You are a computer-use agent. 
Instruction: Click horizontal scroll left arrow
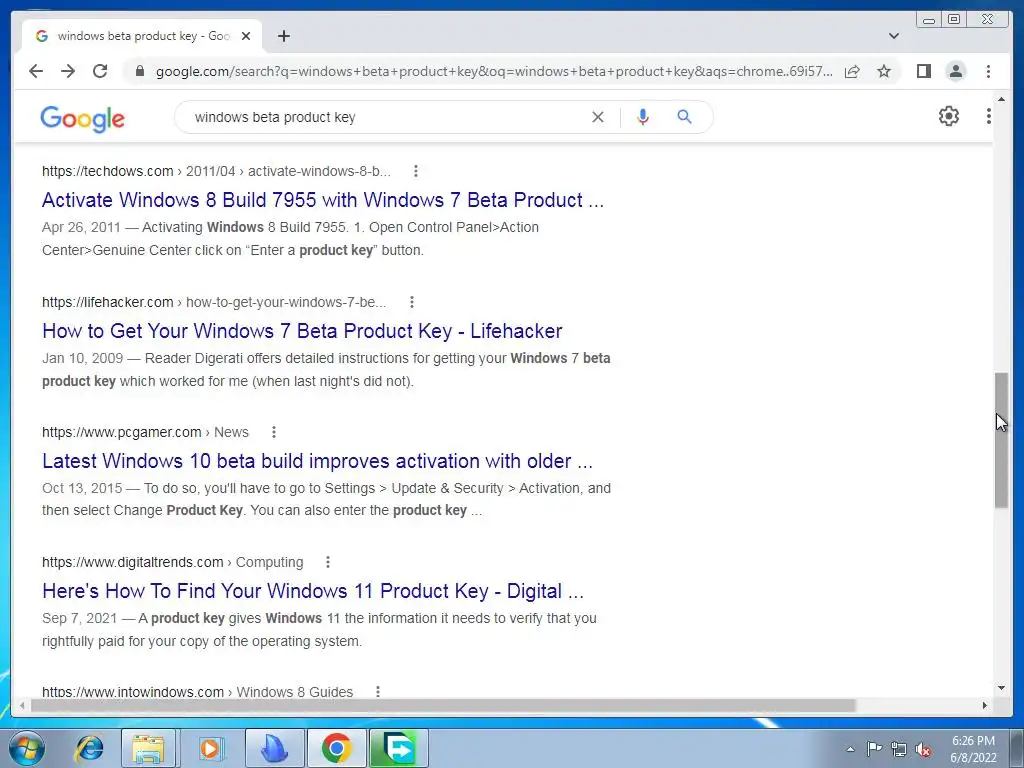pyautogui.click(x=22, y=705)
